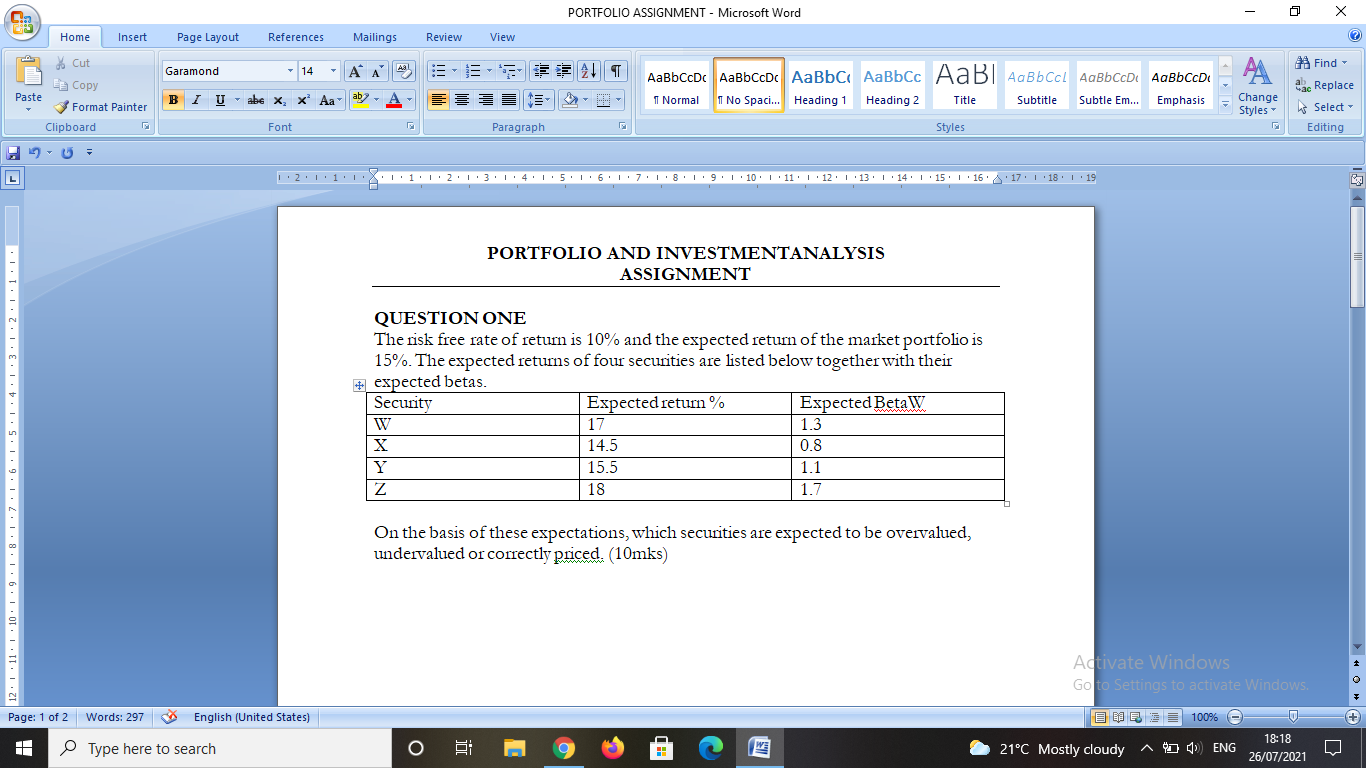This screenshot has width=1366, height=768.
Task: Apply the Heading 1 style
Action: (x=820, y=85)
